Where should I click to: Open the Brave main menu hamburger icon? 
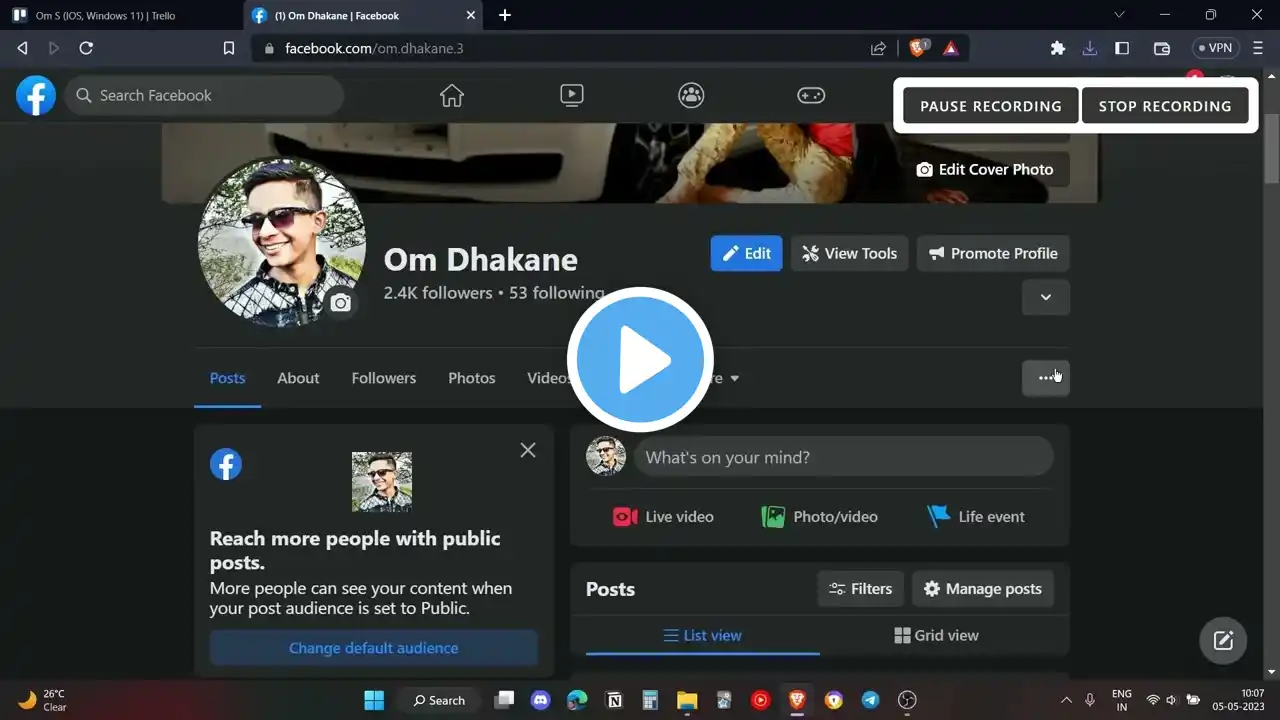[1258, 48]
